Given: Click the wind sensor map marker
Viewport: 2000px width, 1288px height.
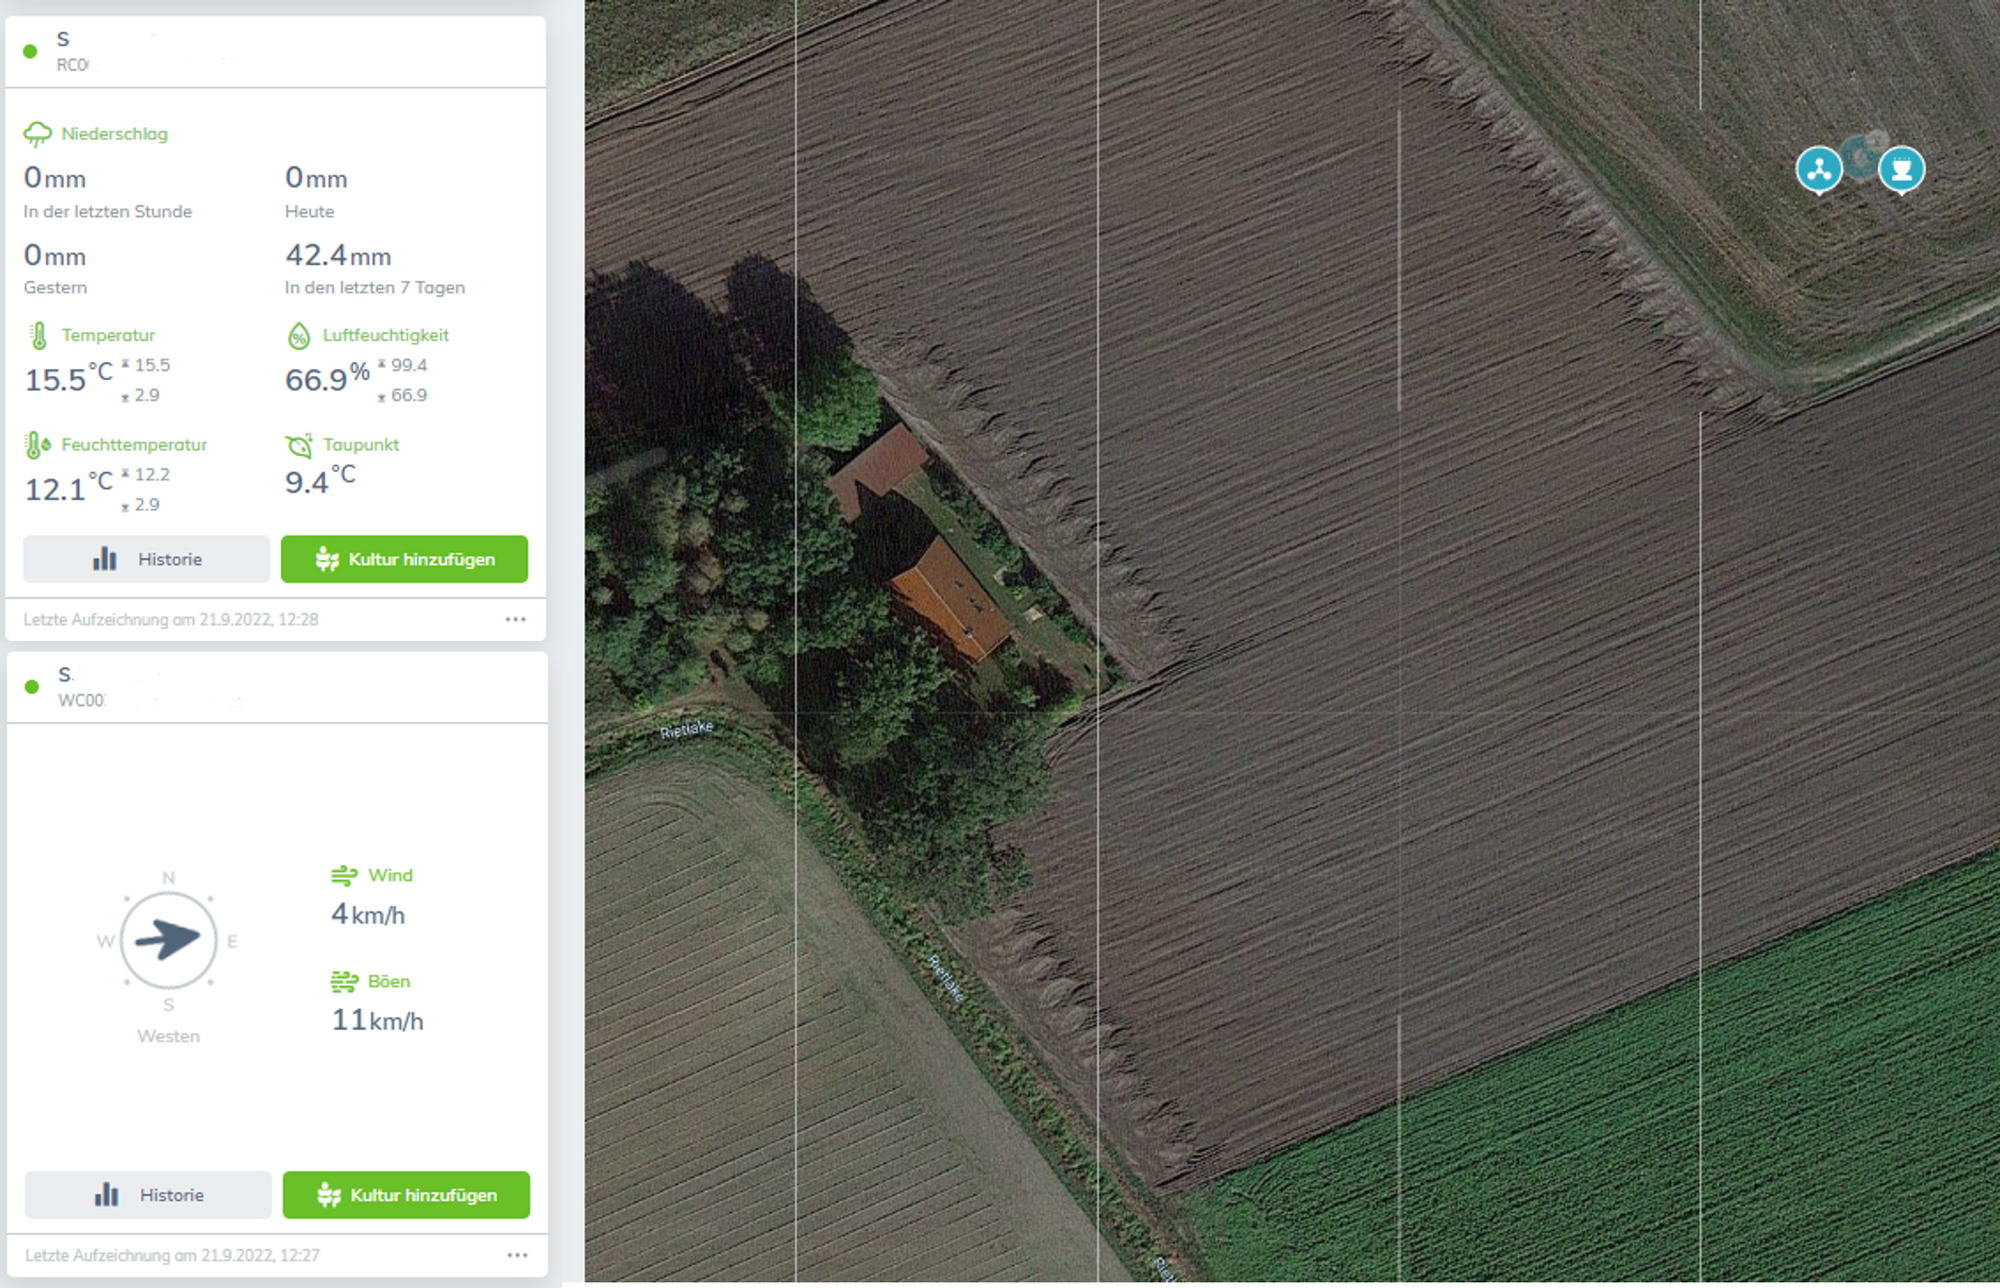Looking at the screenshot, I should pos(1819,170).
